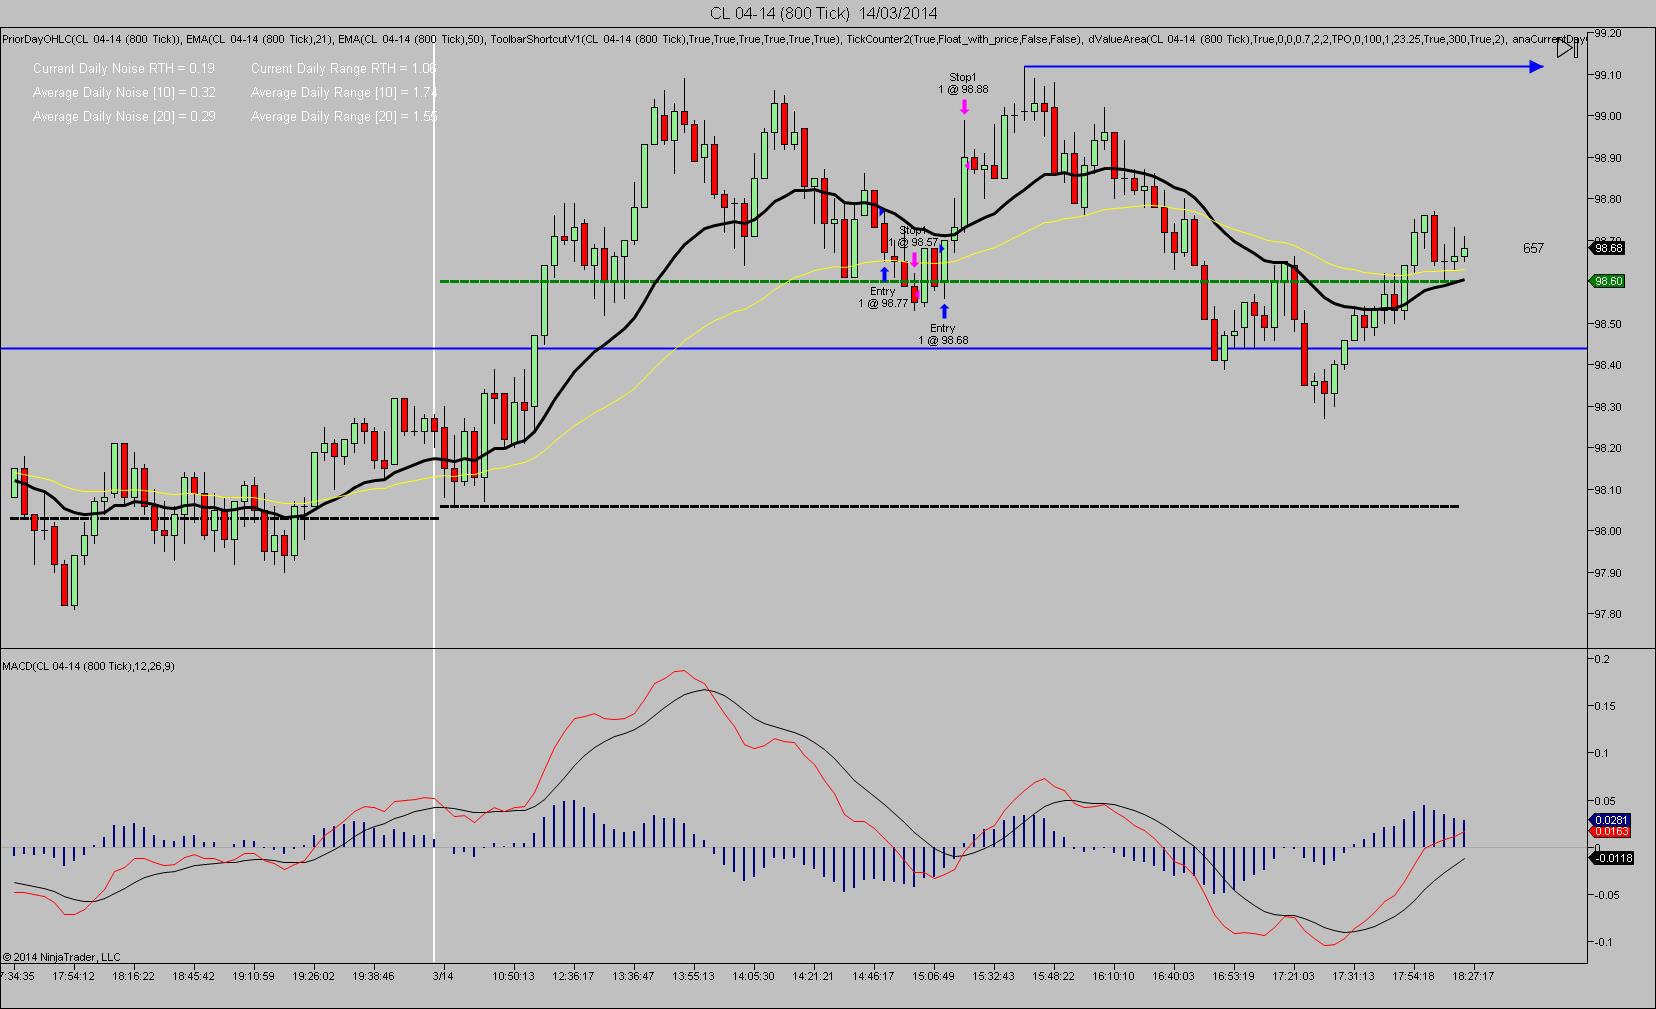Viewport: 1656px width, 1009px height.
Task: Click the 19:26:02 time axis label
Action: click(313, 976)
